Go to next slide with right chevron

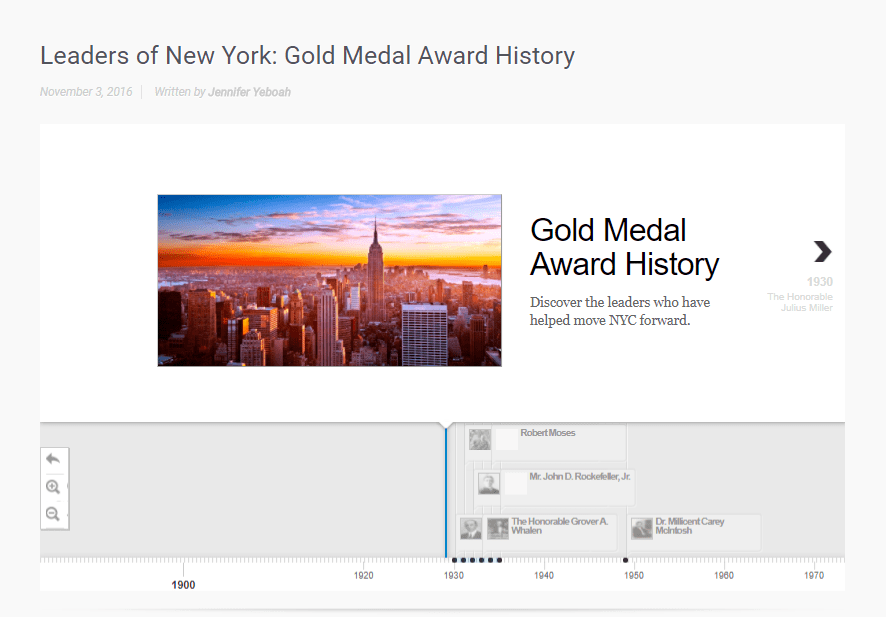pos(822,251)
